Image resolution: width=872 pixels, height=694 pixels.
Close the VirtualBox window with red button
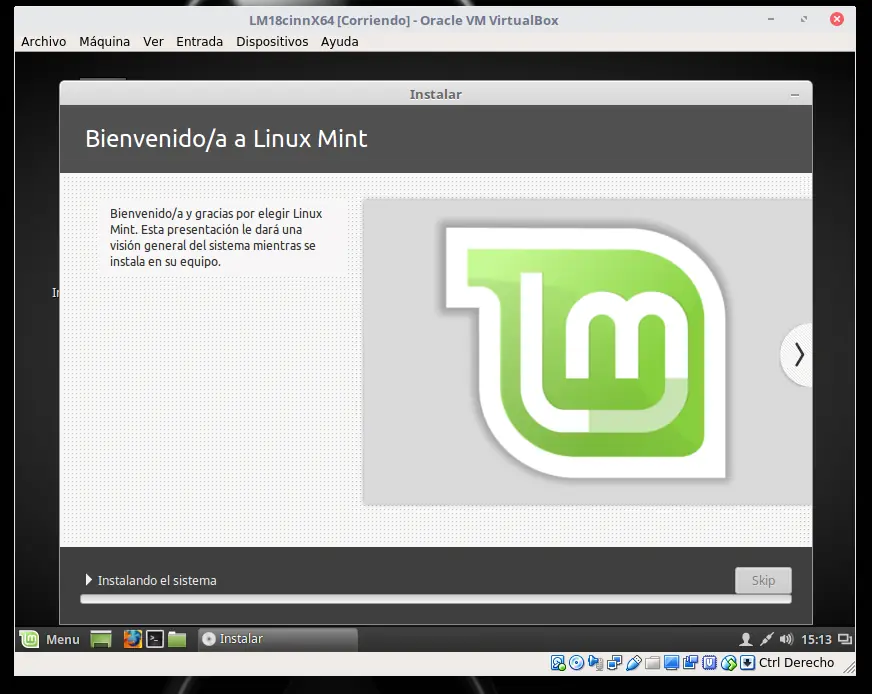pos(837,19)
